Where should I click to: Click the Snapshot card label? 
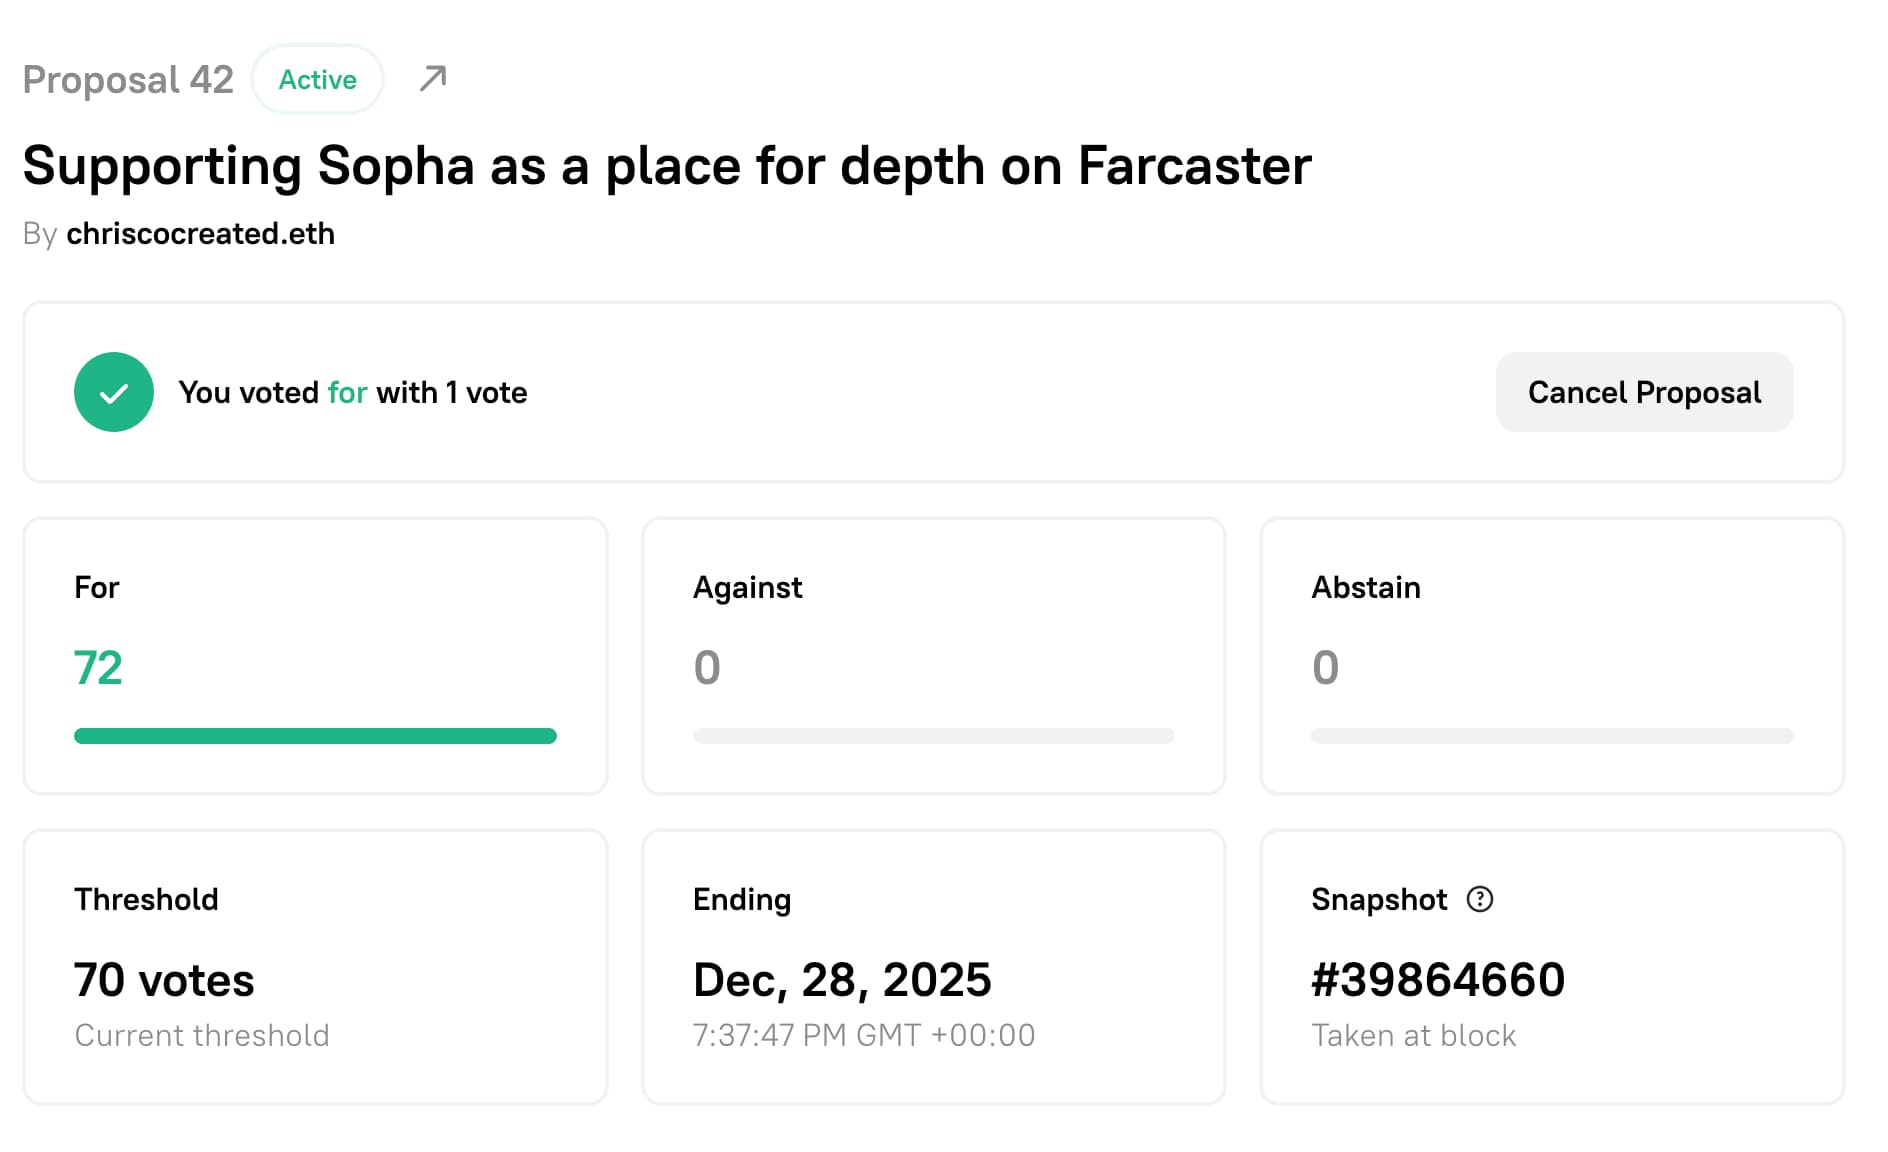(x=1378, y=899)
